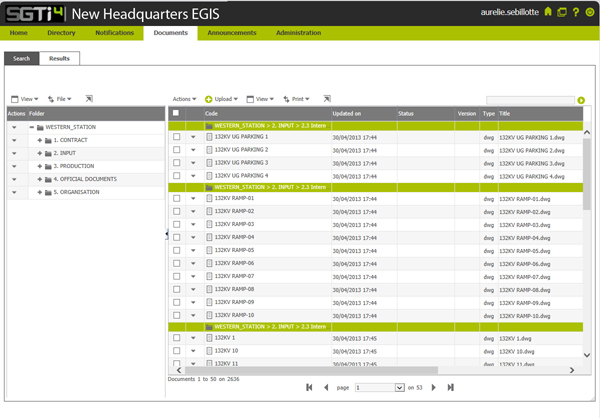Viewport: 600px width, 418px height.
Task: Click the help question mark icon
Action: [576, 12]
